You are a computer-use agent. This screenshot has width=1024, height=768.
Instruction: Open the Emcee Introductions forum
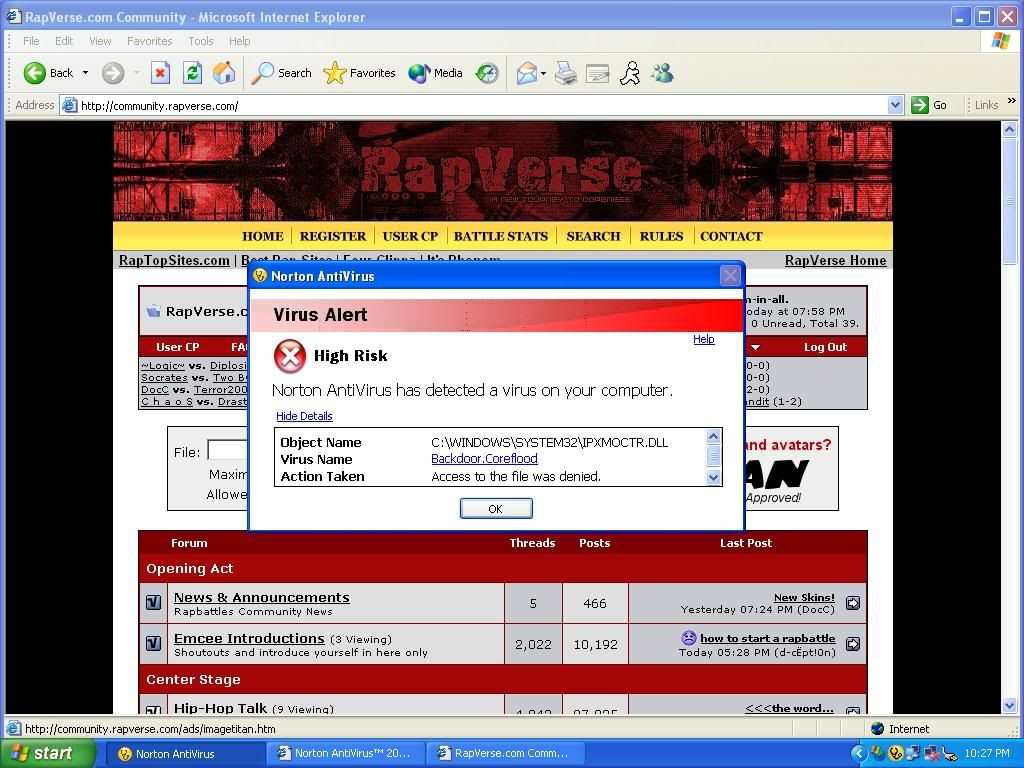[x=249, y=638]
